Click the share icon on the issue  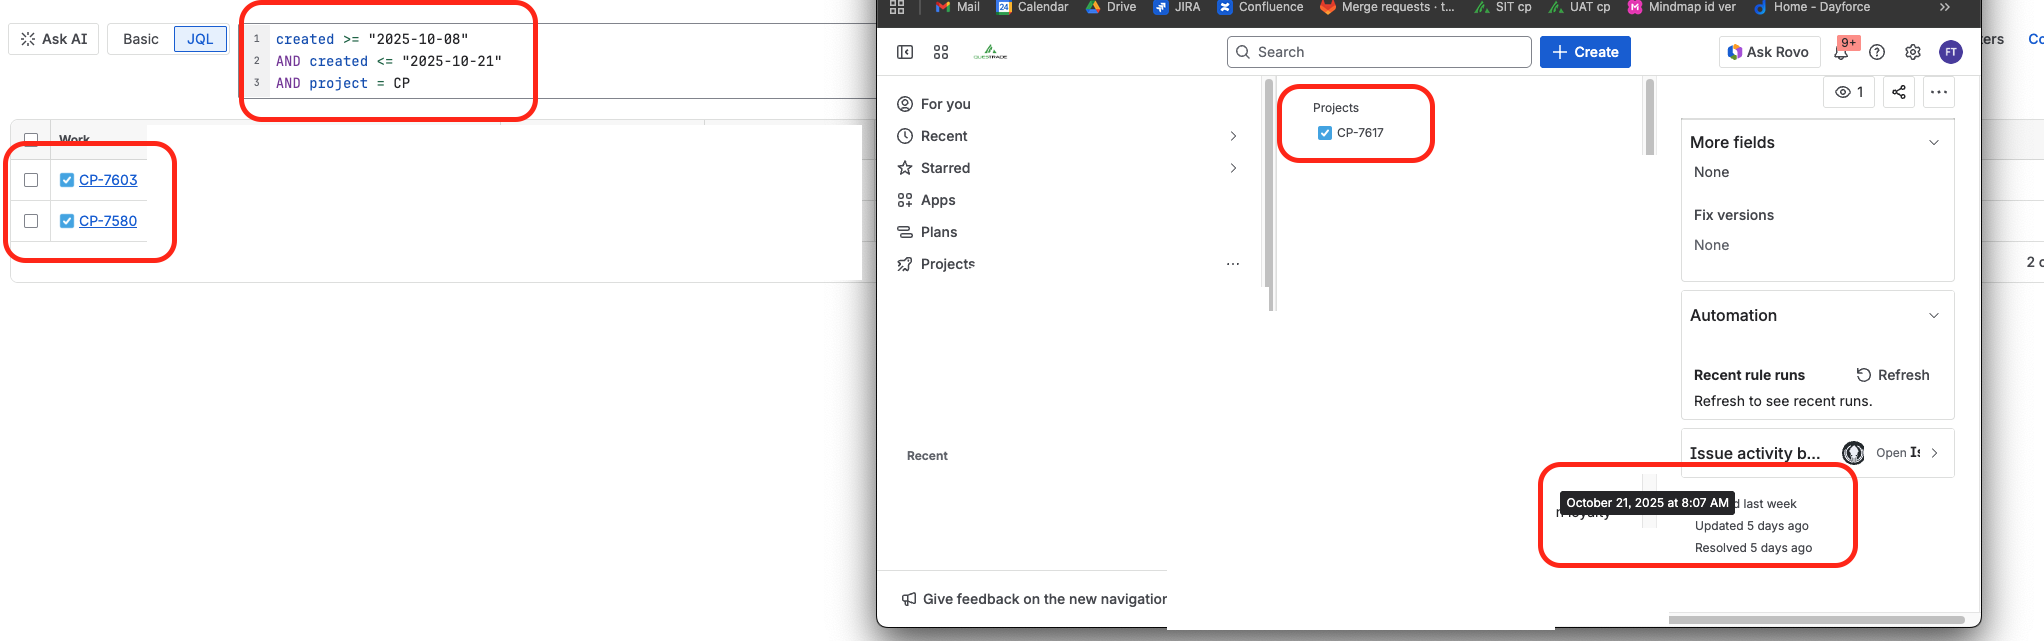1899,92
